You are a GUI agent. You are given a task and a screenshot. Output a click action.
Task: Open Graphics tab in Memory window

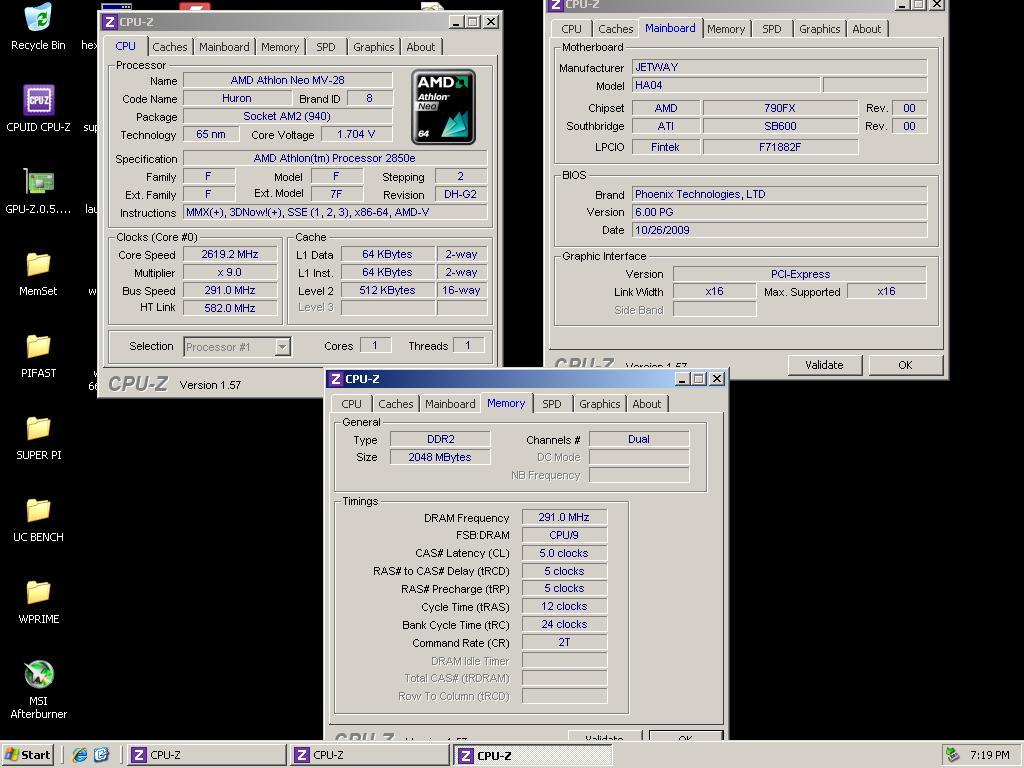click(x=600, y=404)
